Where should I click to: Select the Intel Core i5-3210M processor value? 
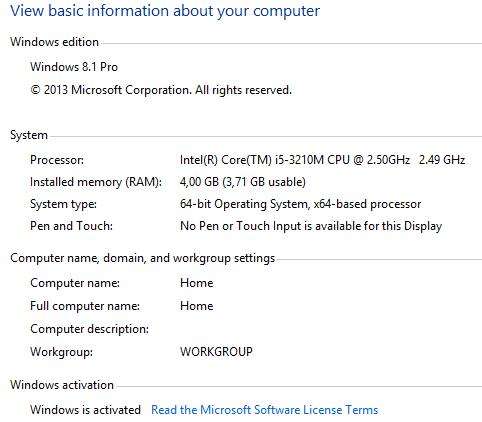click(322, 160)
